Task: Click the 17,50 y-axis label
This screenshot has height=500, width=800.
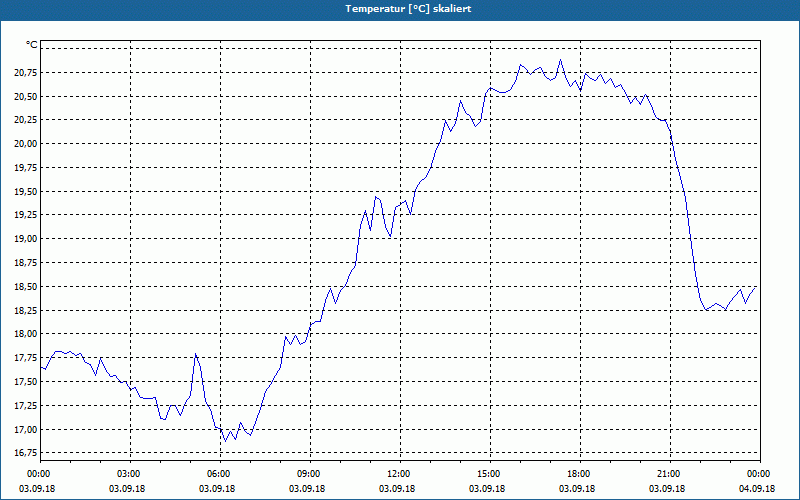Action: point(25,382)
